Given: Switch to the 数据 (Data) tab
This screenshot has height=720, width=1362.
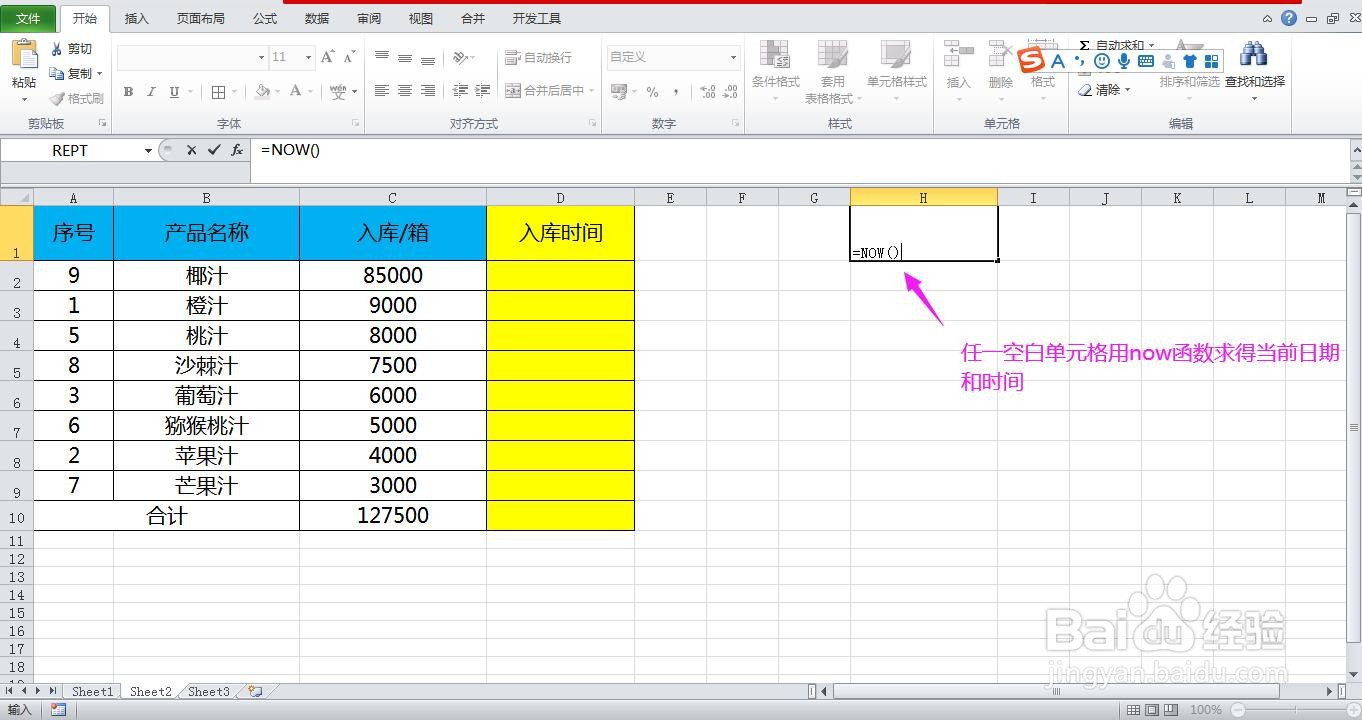Looking at the screenshot, I should click(317, 18).
